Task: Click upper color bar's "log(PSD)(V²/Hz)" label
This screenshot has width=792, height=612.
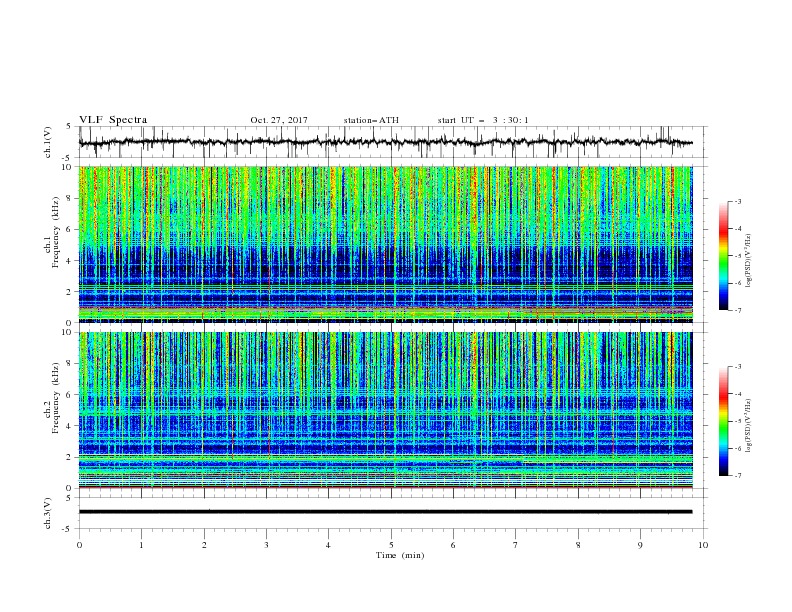Action: point(749,261)
